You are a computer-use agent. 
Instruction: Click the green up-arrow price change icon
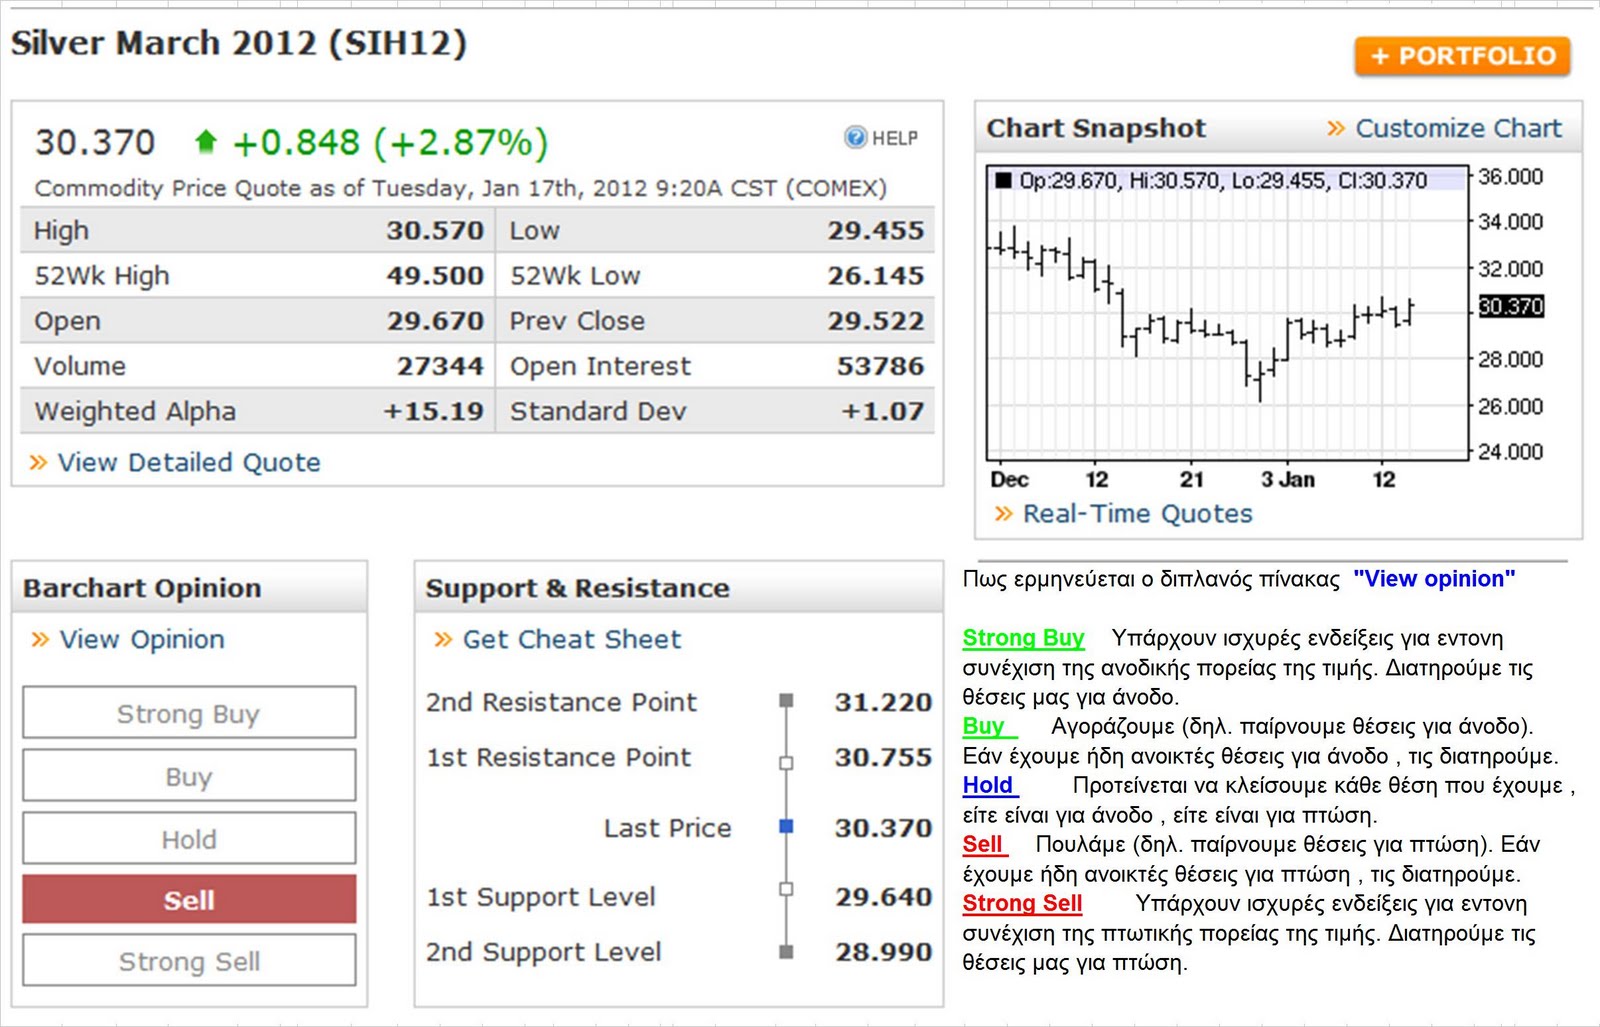pyautogui.click(x=206, y=142)
